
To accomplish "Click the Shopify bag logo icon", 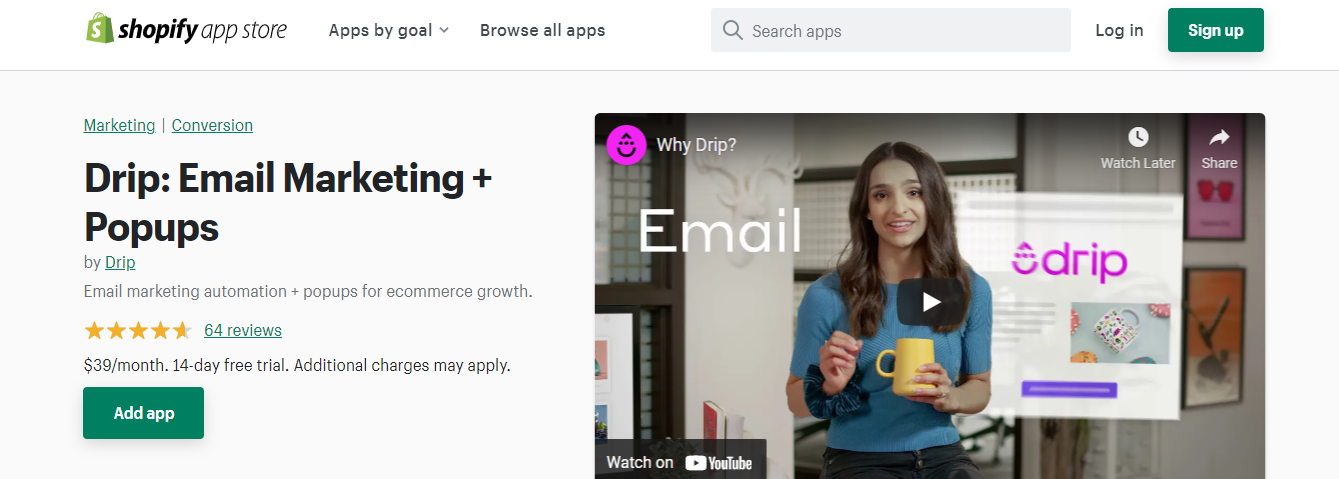I will tap(99, 29).
